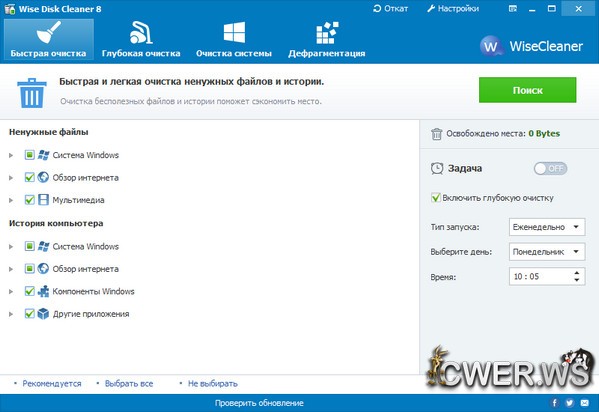Image resolution: width=599 pixels, height=412 pixels.
Task: Click the Мультимедиа film icon
Action: pyautogui.click(x=43, y=200)
